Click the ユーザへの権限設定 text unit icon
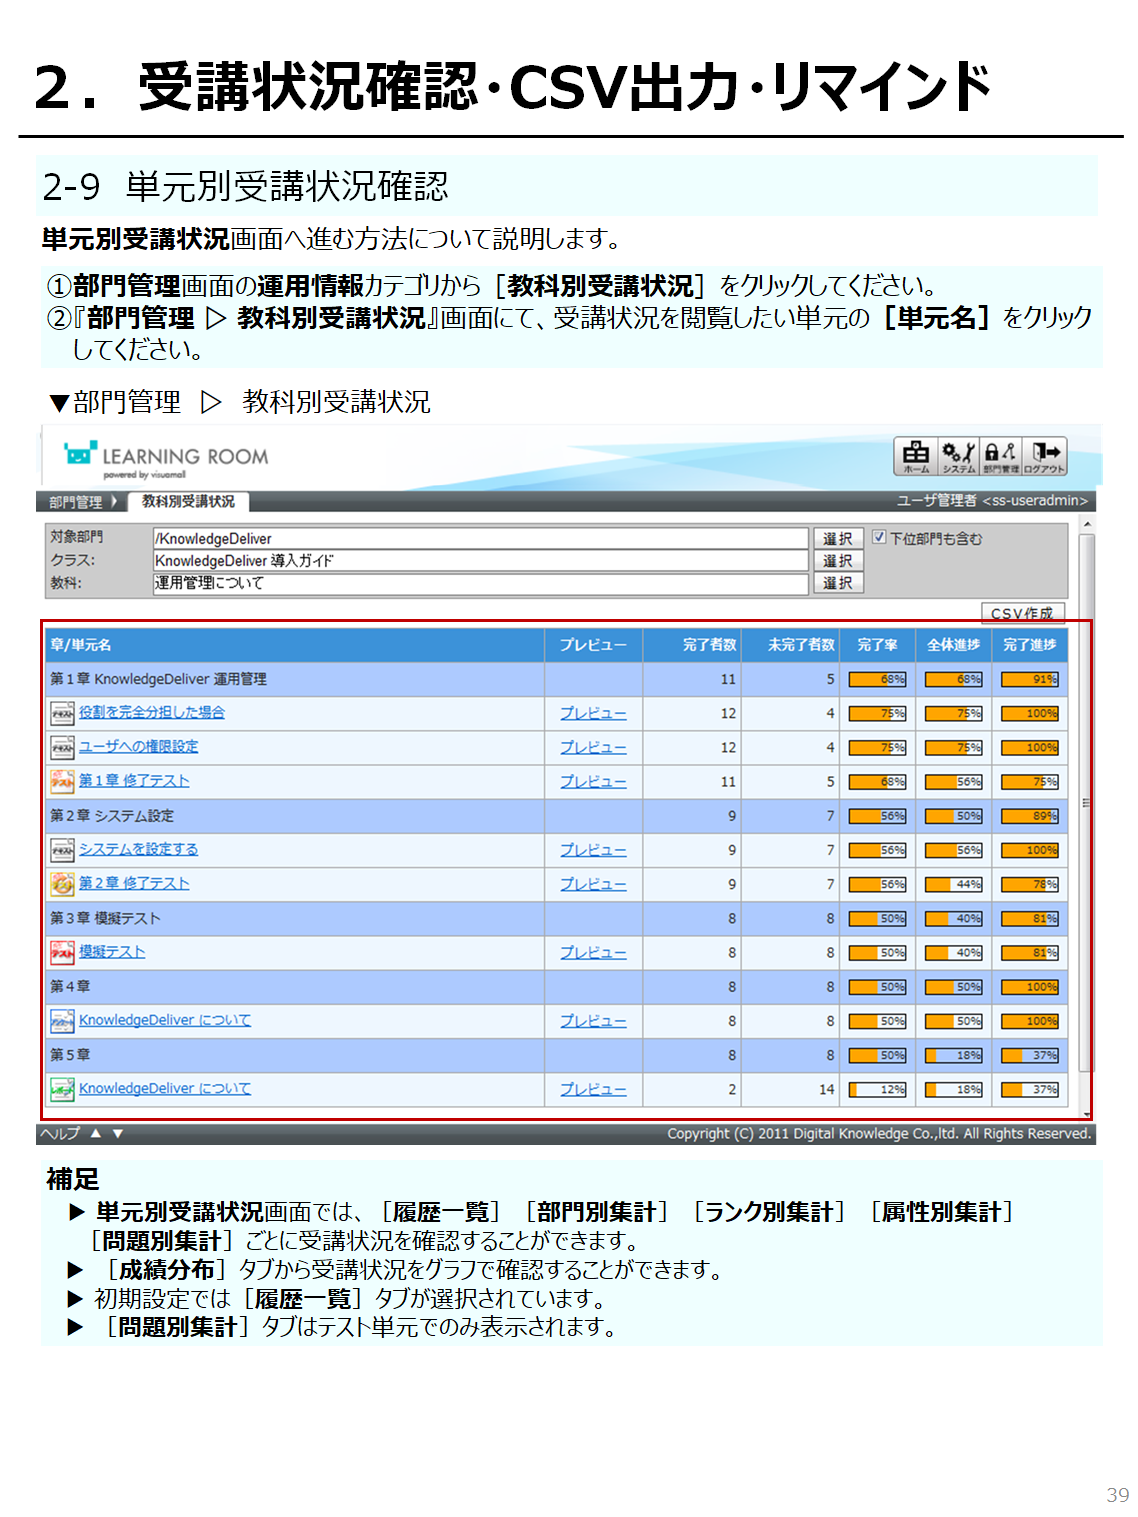The width and height of the screenshot is (1138, 1517). click(62, 747)
